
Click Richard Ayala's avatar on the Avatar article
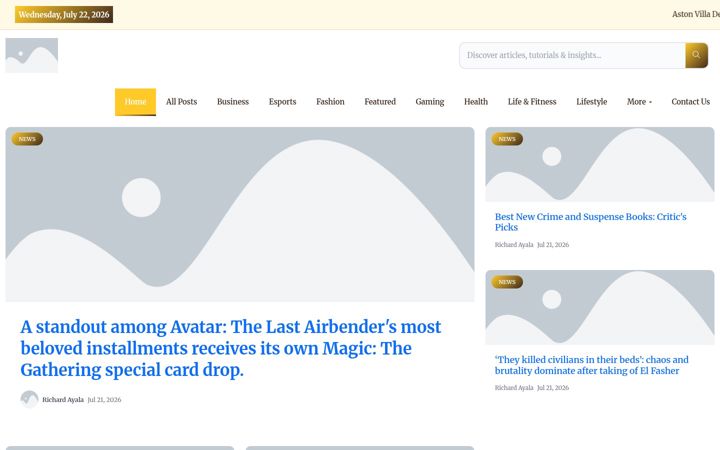click(x=29, y=399)
